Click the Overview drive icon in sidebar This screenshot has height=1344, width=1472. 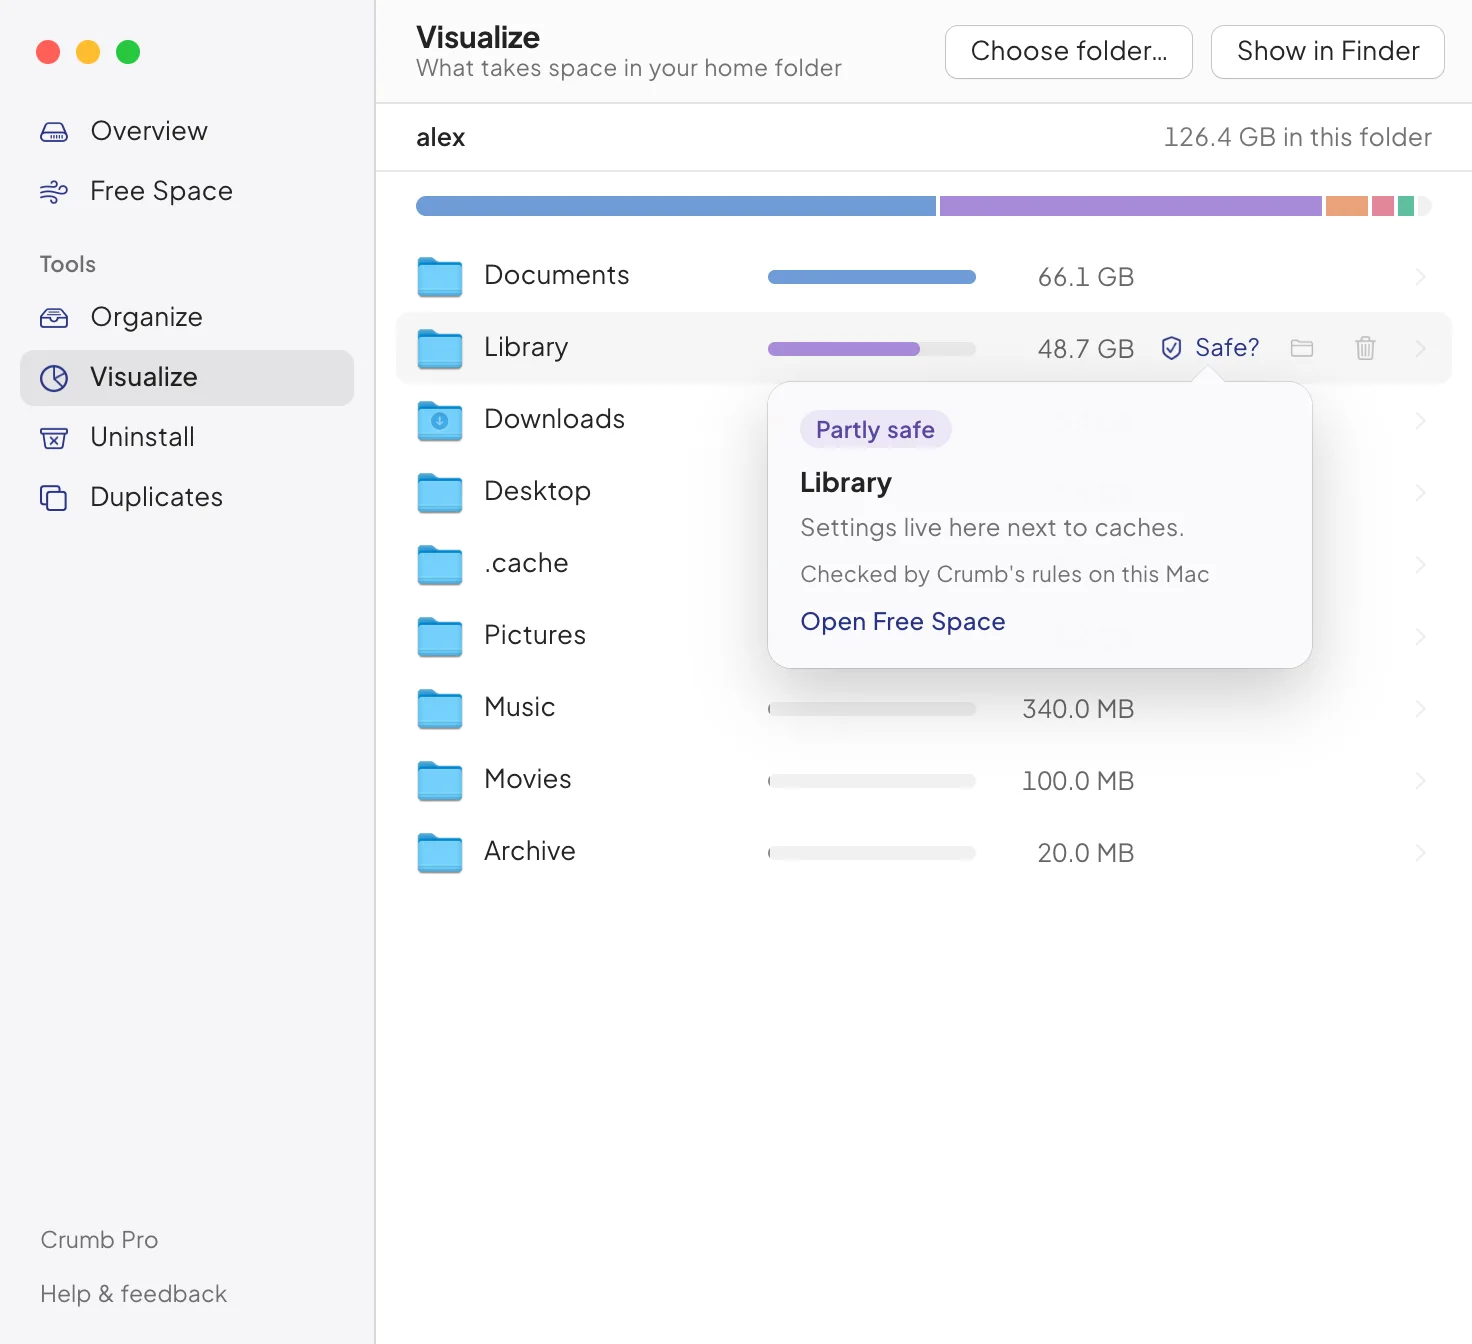[x=54, y=132]
